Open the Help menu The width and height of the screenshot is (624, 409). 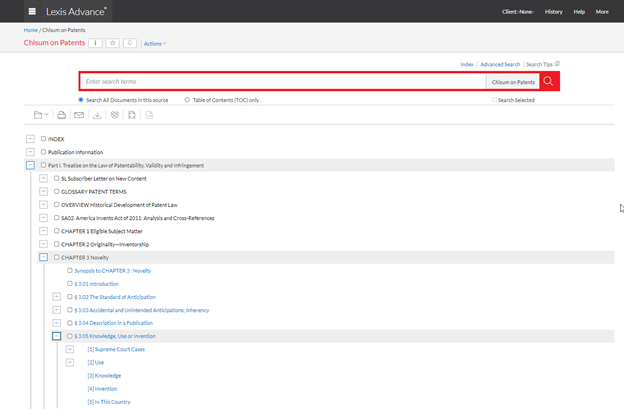tap(579, 12)
